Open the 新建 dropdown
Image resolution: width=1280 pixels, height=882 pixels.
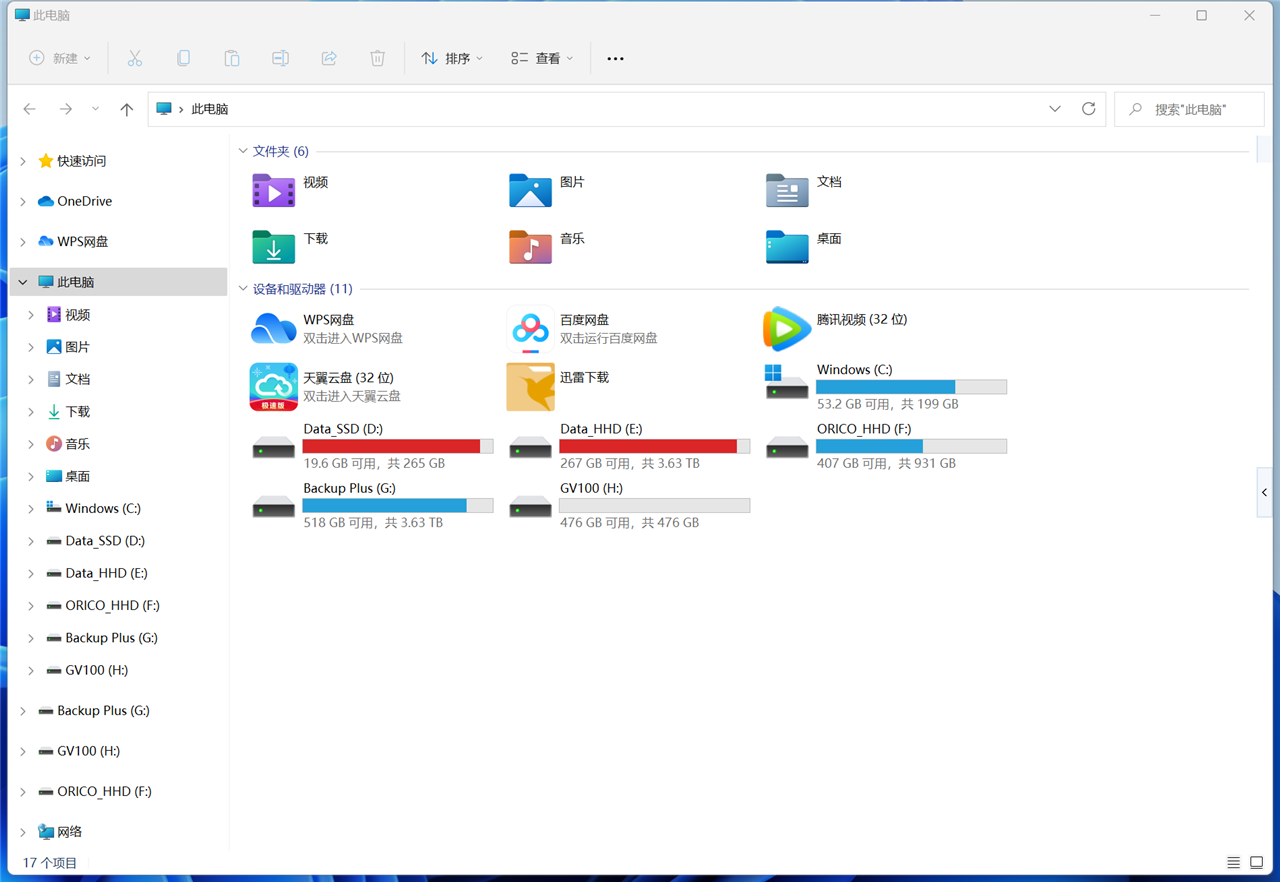pyautogui.click(x=60, y=58)
